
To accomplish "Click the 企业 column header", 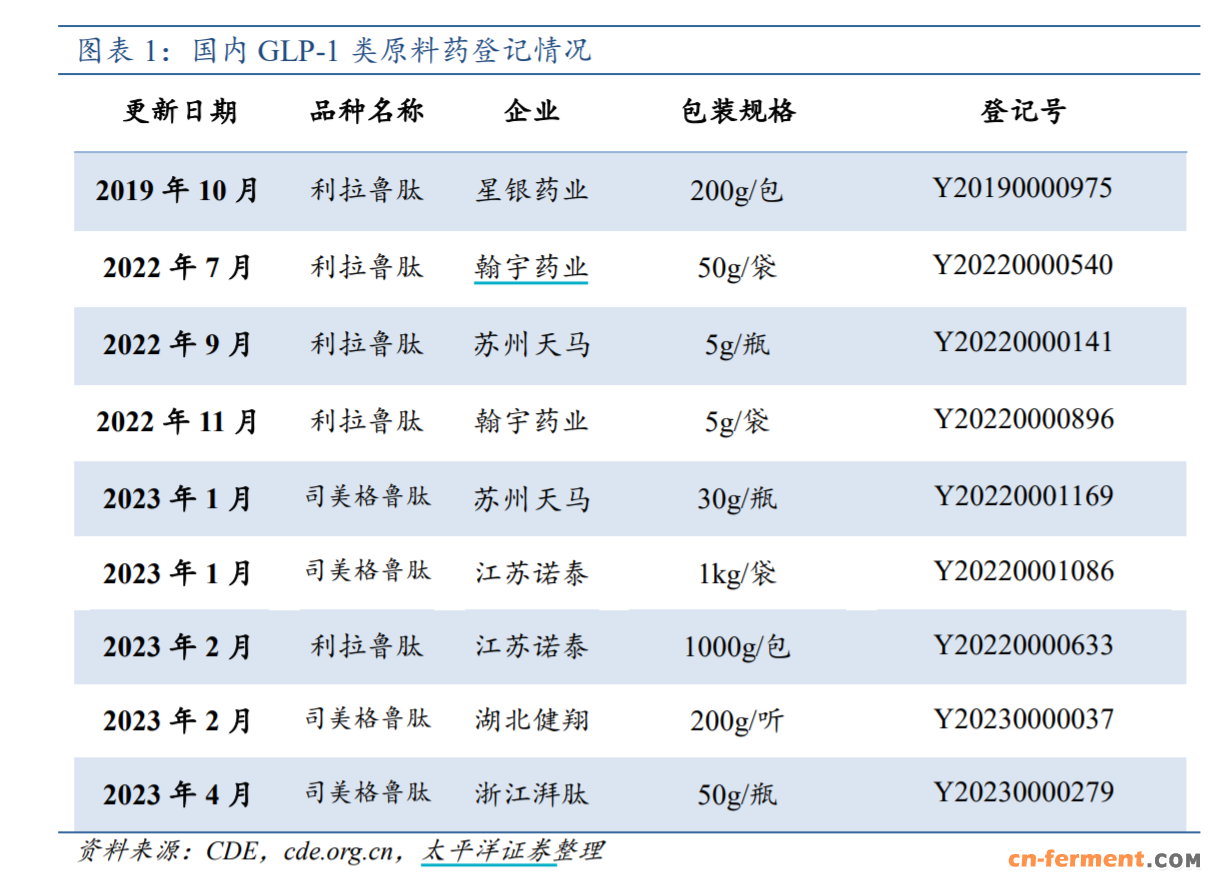I will pos(531,111).
